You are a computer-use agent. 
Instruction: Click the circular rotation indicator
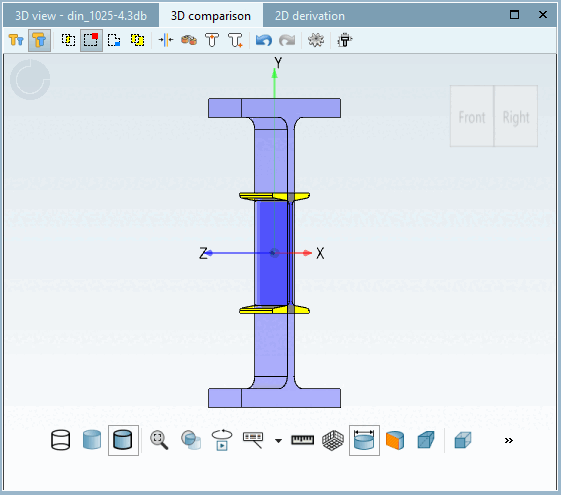click(30, 79)
